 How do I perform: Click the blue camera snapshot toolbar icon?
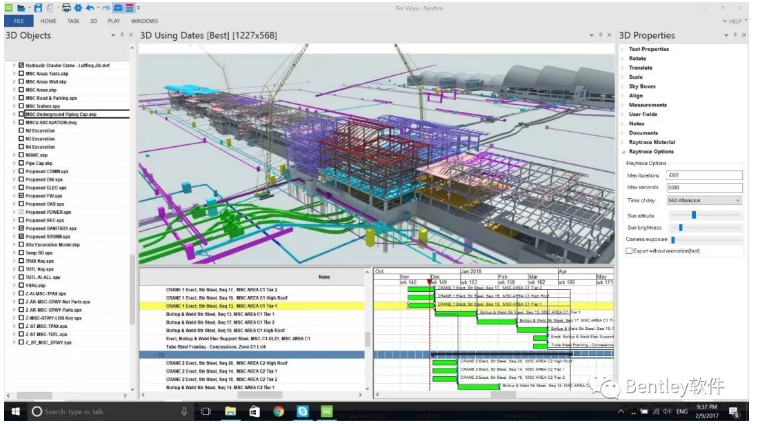118,8
